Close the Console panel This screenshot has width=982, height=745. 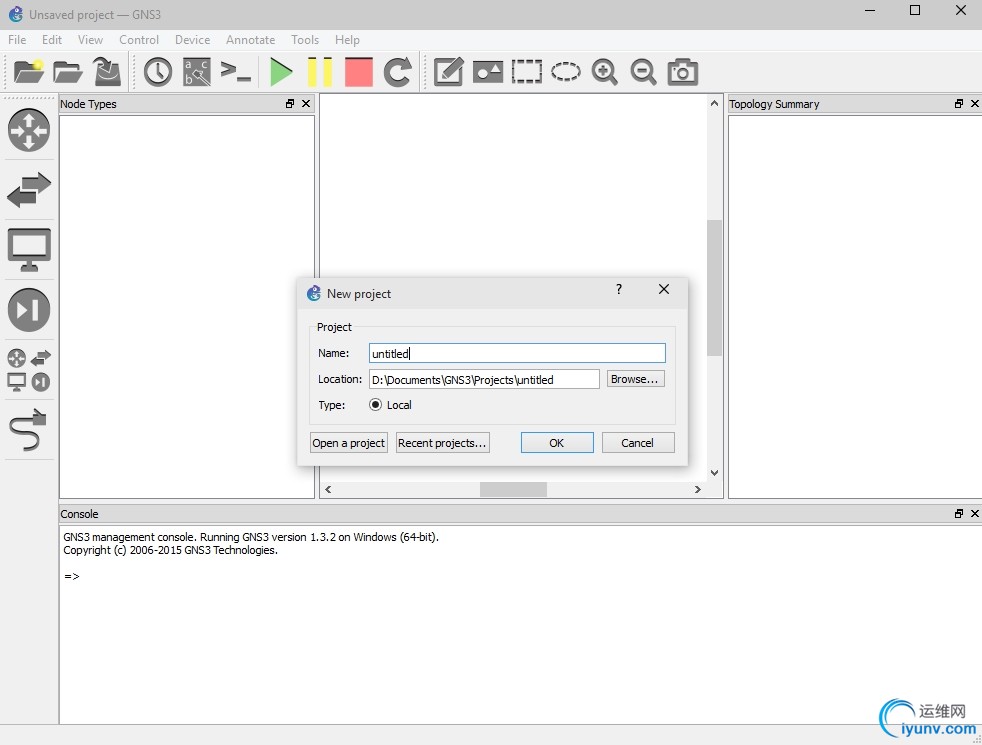pyautogui.click(x=975, y=513)
